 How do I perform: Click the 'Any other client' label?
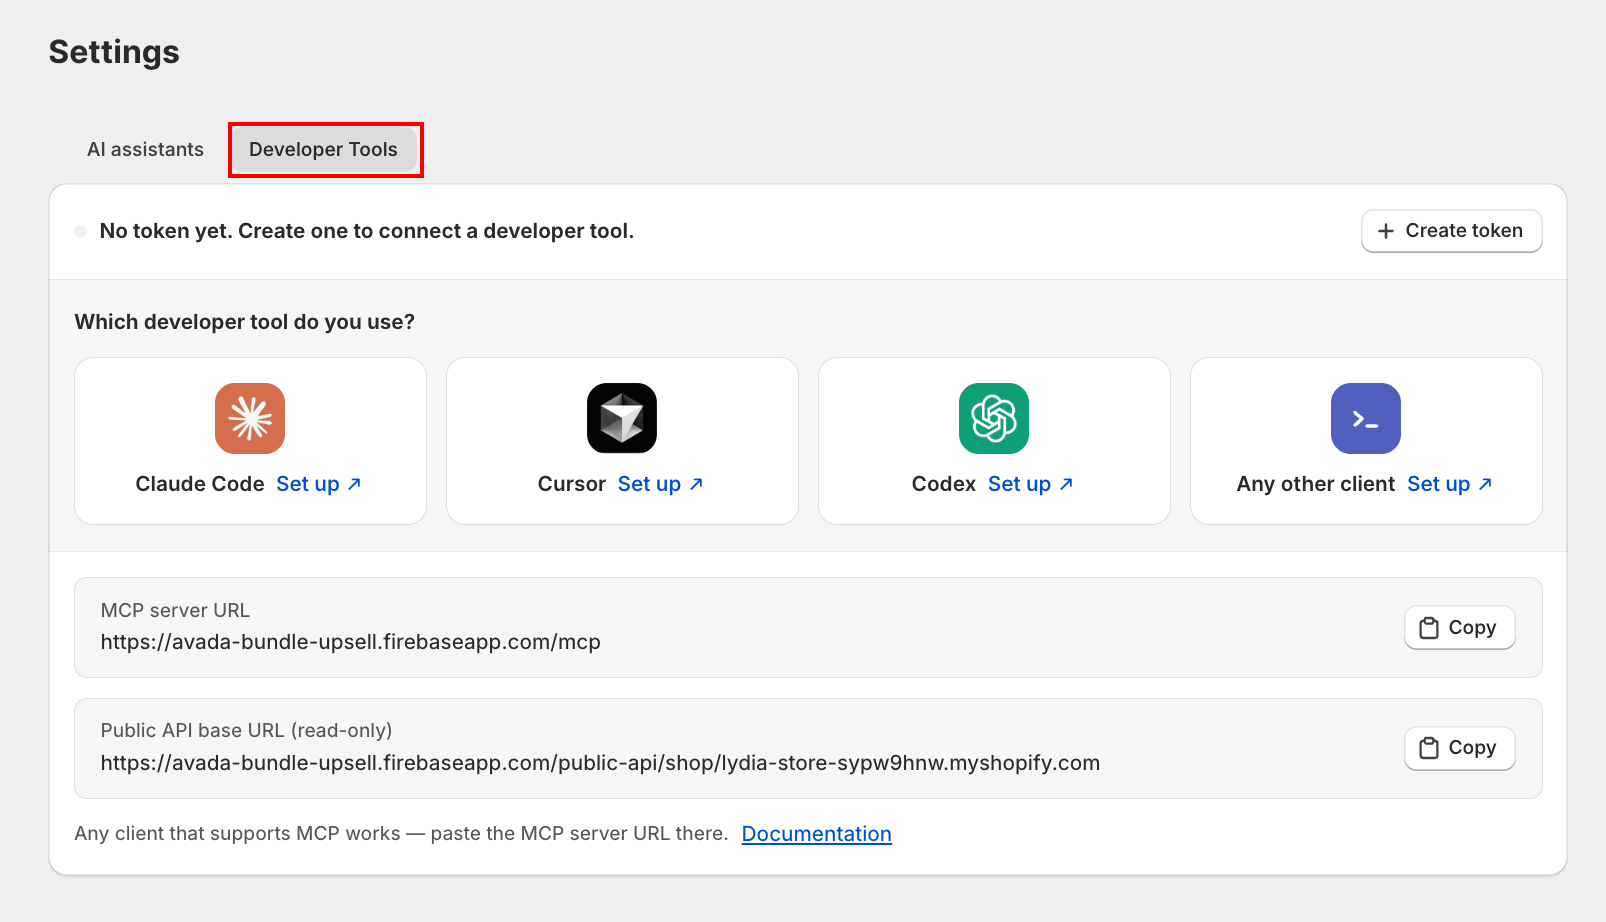click(1316, 484)
